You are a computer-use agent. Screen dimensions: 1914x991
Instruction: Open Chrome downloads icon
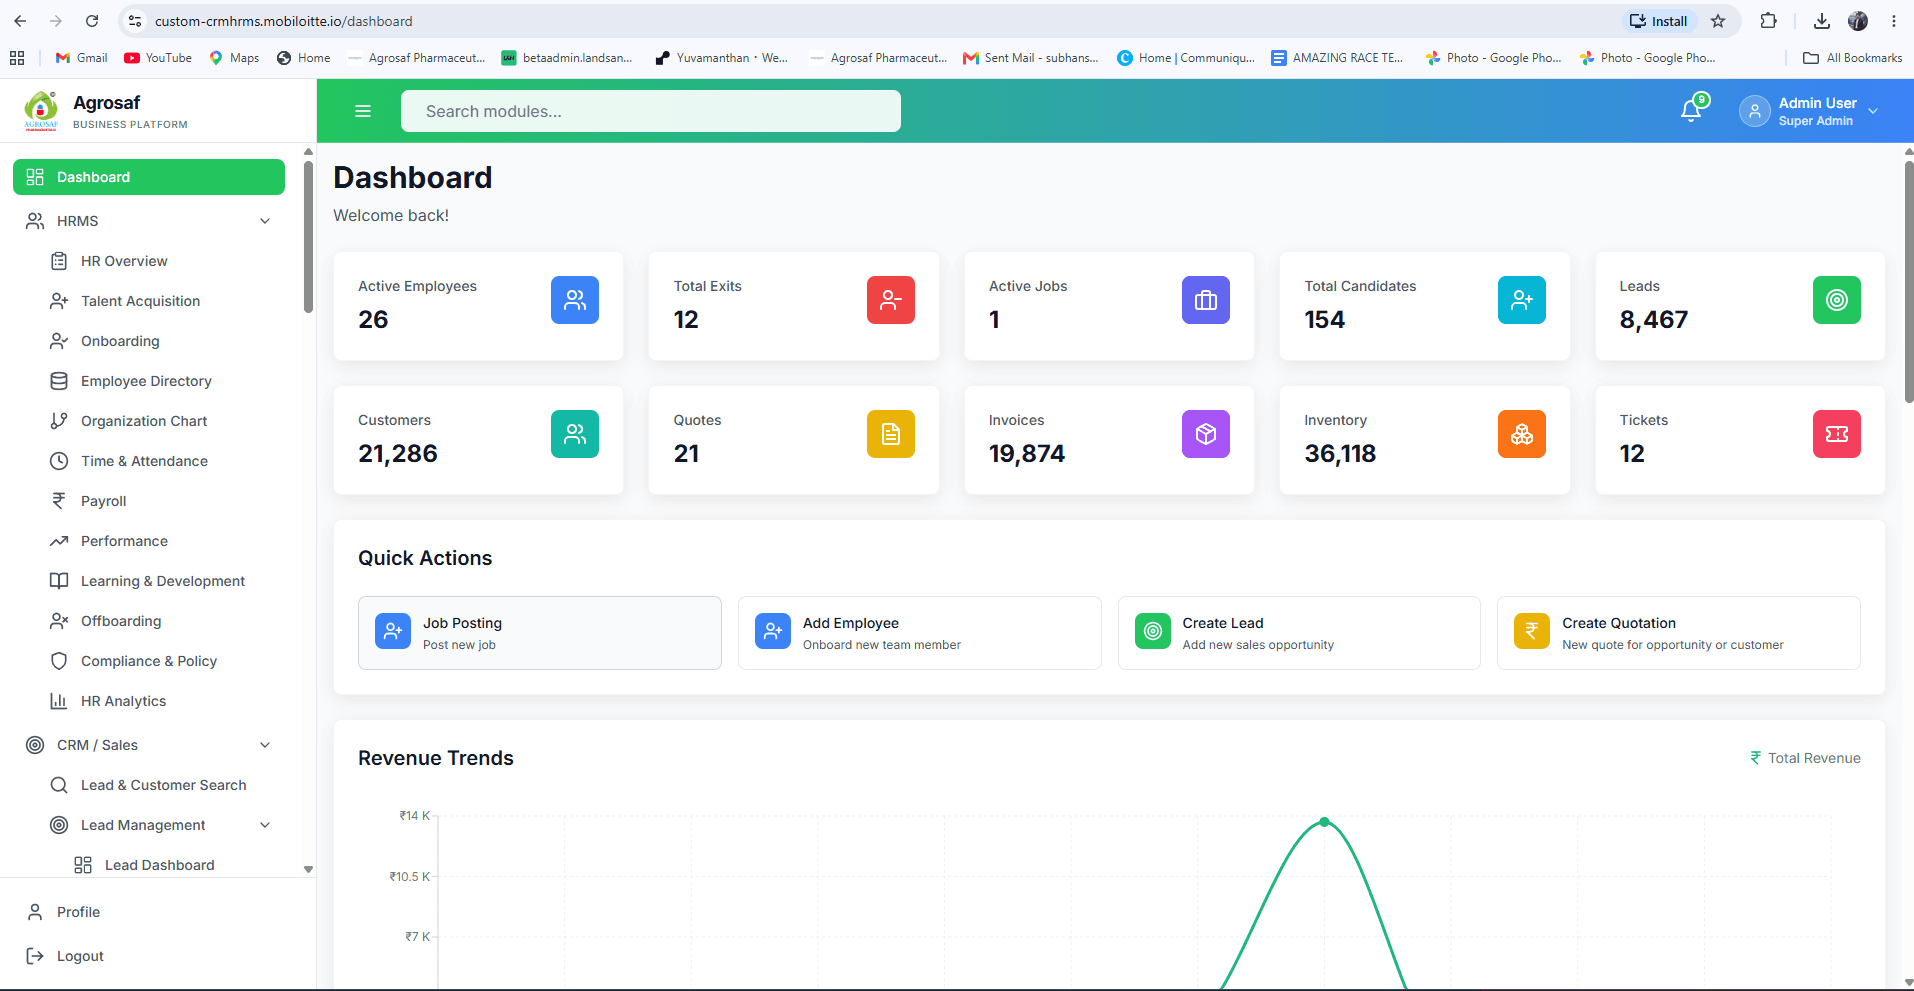(x=1822, y=21)
